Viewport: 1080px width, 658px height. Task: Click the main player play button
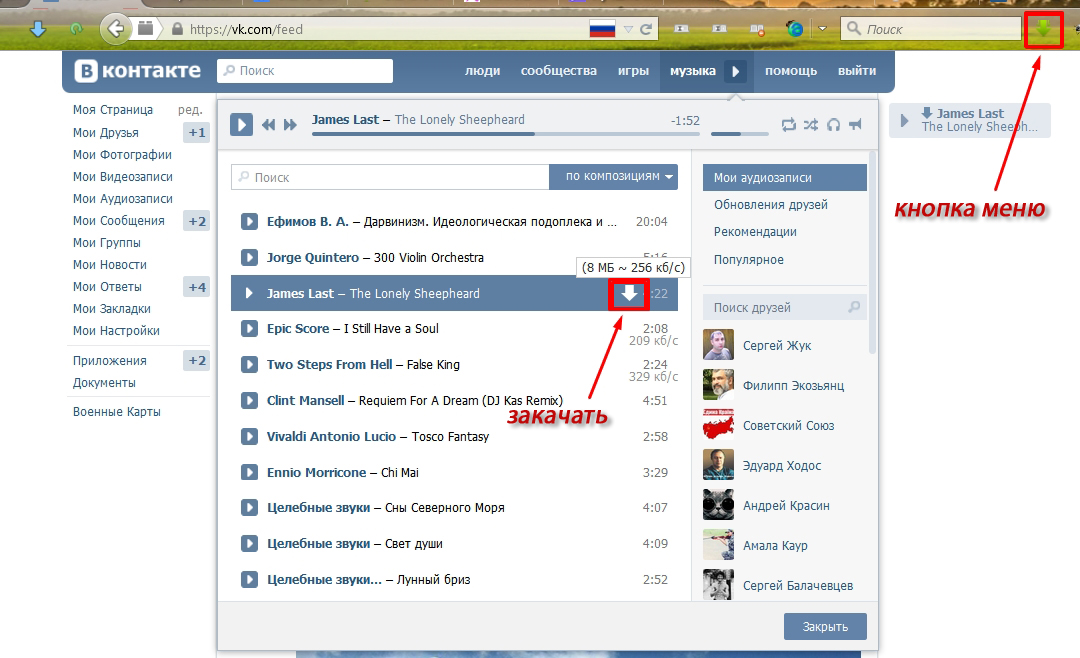(241, 125)
